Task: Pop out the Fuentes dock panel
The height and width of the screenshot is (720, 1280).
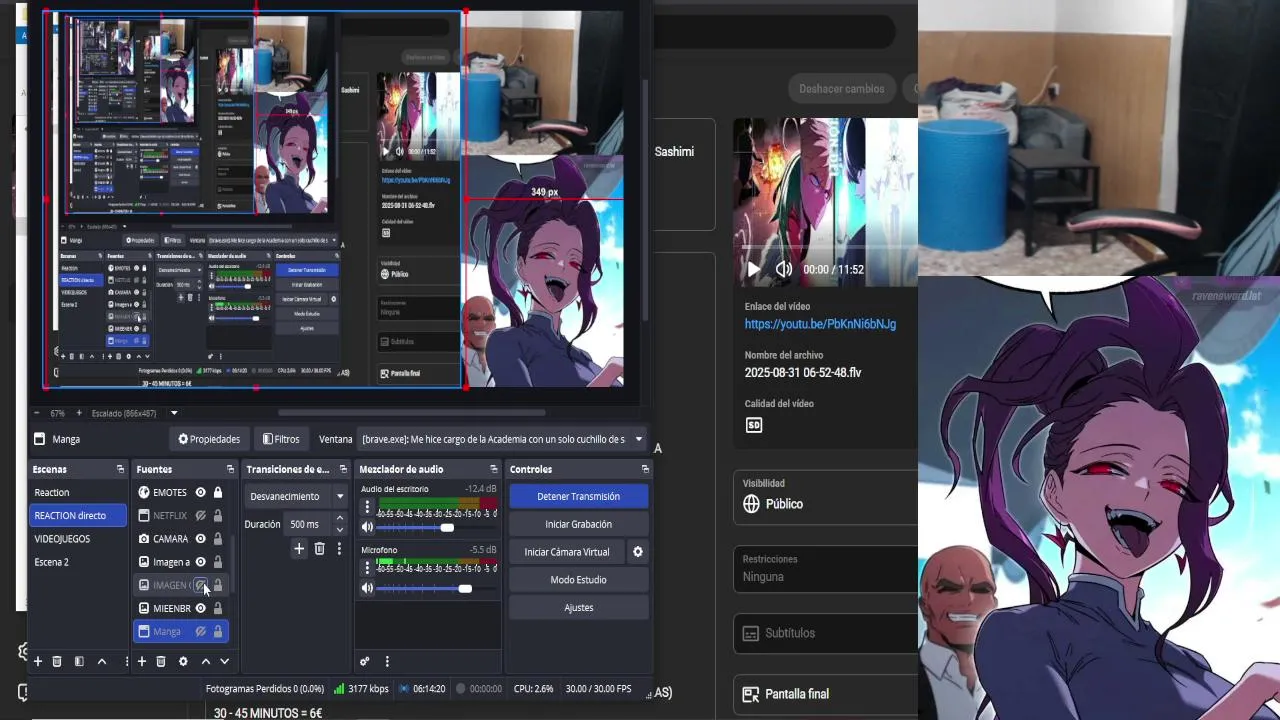Action: coord(230,469)
